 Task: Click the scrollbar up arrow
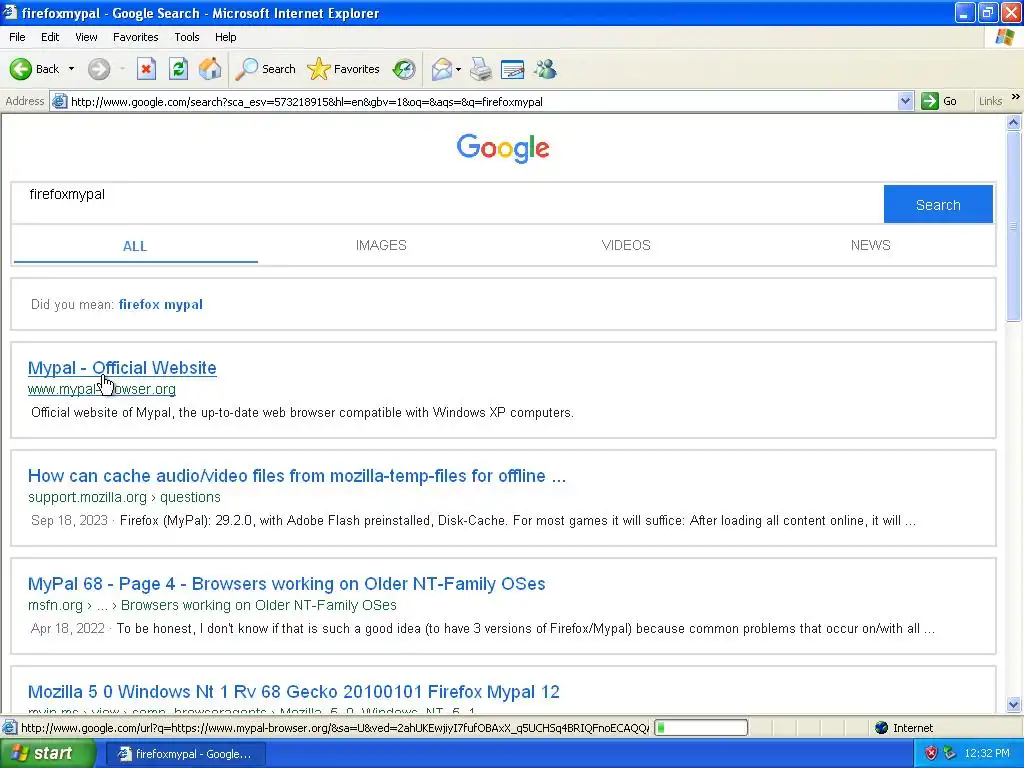coord(1014,122)
